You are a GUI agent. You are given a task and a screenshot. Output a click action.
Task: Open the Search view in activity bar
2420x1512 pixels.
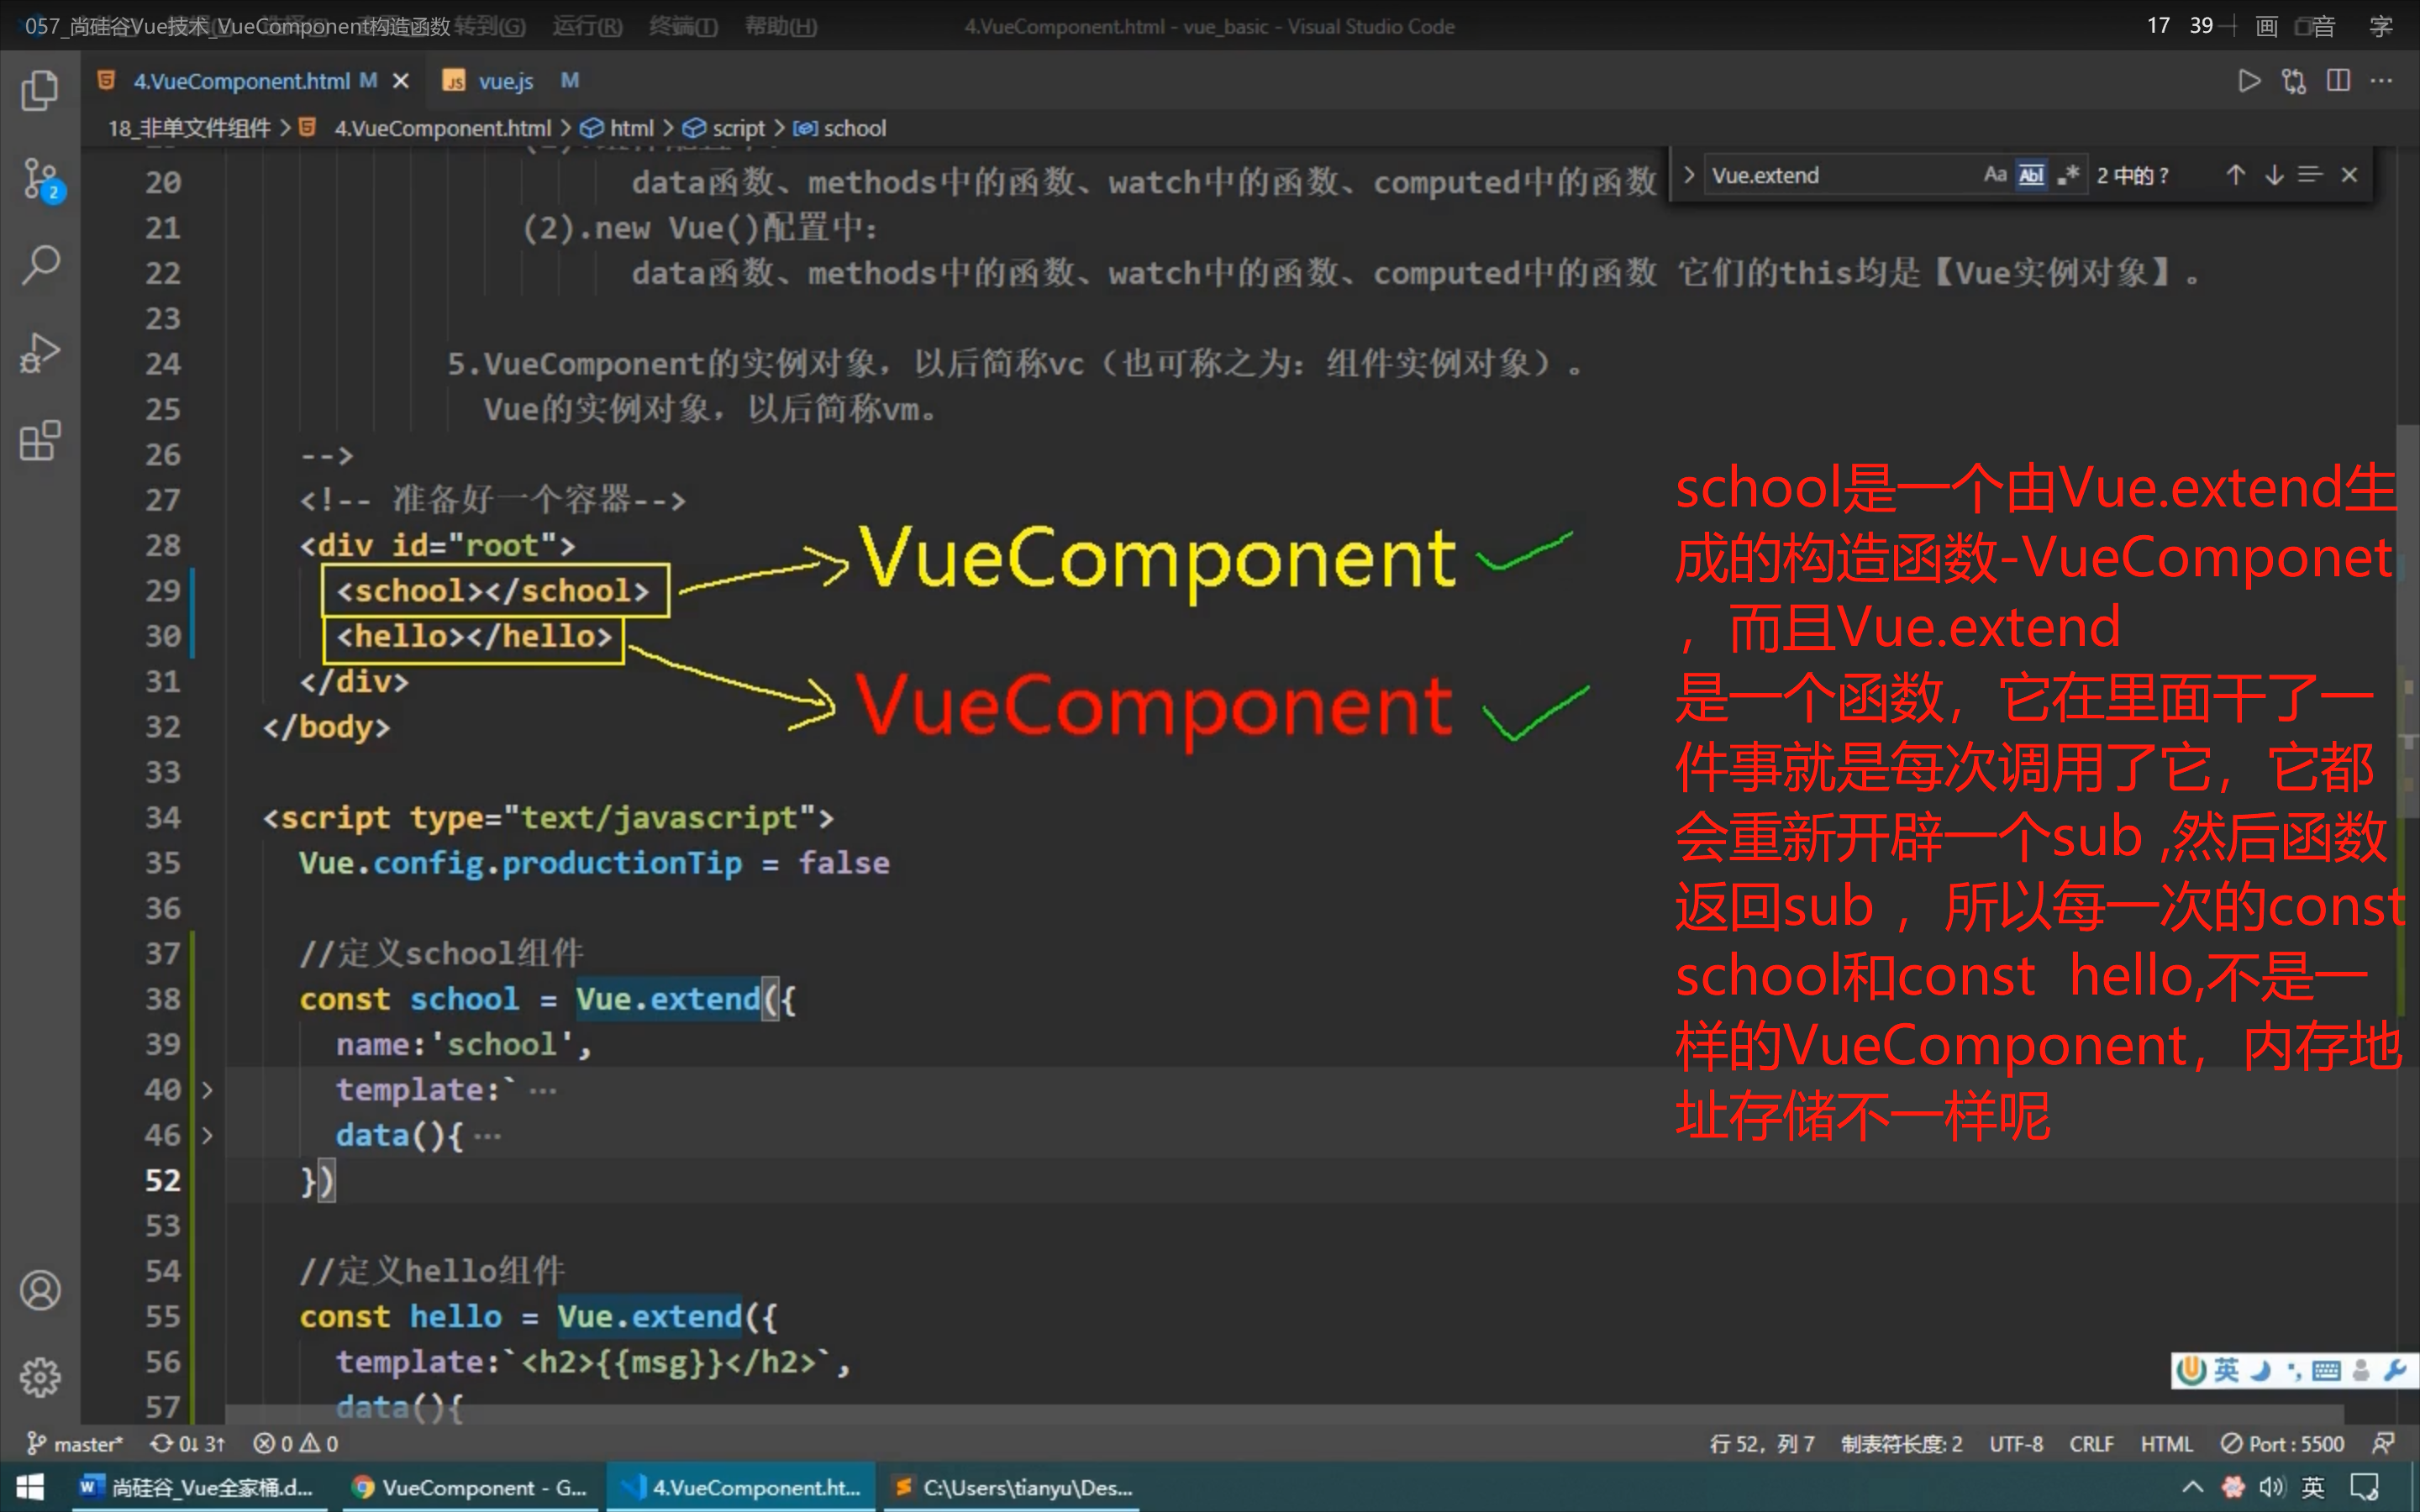(x=40, y=265)
